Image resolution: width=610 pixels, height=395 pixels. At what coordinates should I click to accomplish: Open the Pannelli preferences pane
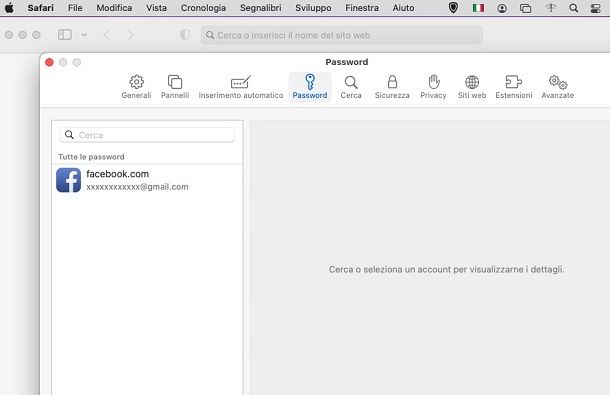coord(175,87)
